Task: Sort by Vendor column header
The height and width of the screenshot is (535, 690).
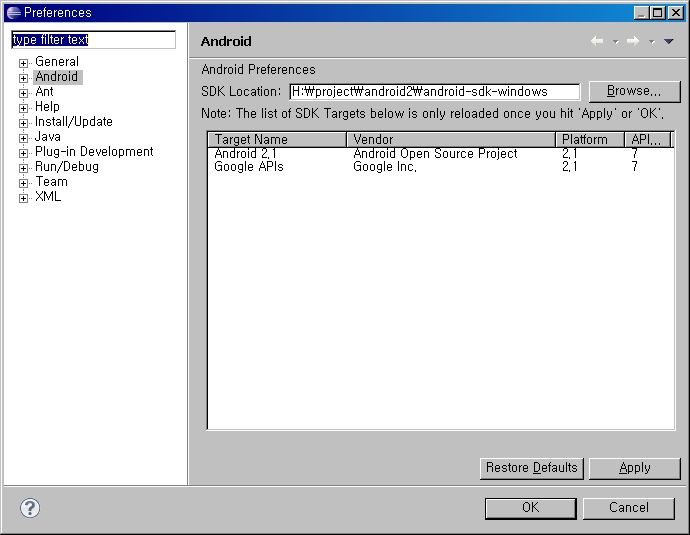Action: [451, 139]
